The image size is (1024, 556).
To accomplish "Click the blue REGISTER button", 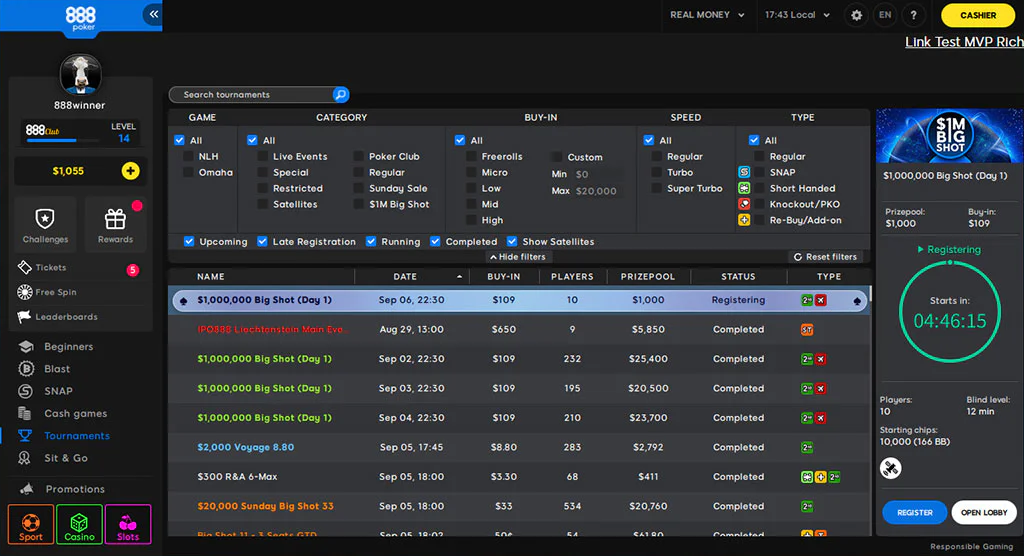I will click(914, 513).
